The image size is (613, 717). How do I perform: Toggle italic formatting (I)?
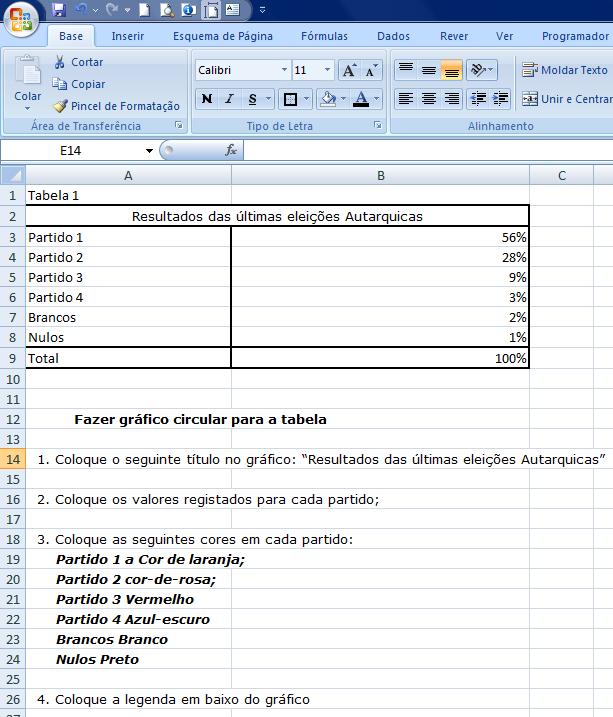point(229,99)
